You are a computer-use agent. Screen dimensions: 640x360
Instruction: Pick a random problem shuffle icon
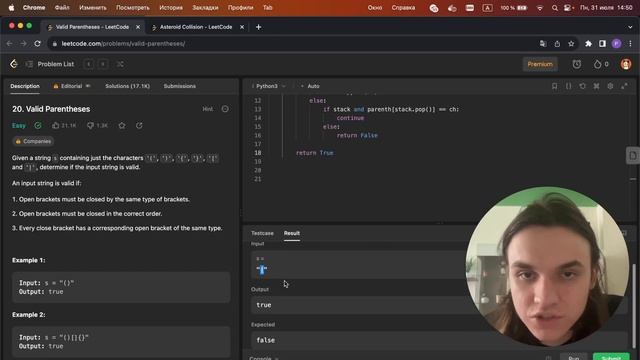(120, 64)
